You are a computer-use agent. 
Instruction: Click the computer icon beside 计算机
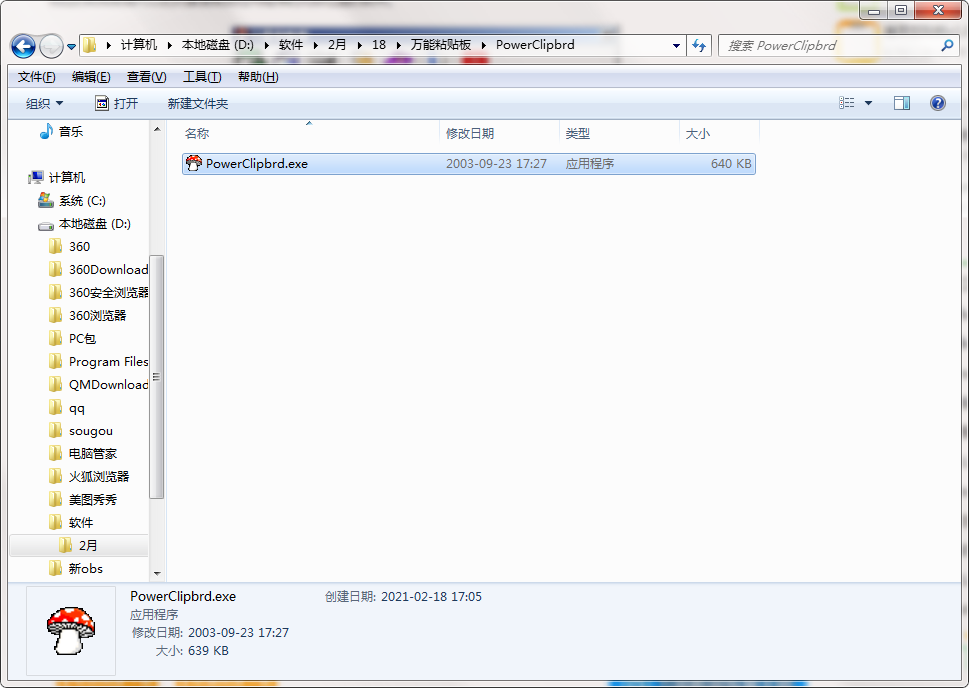coord(36,177)
